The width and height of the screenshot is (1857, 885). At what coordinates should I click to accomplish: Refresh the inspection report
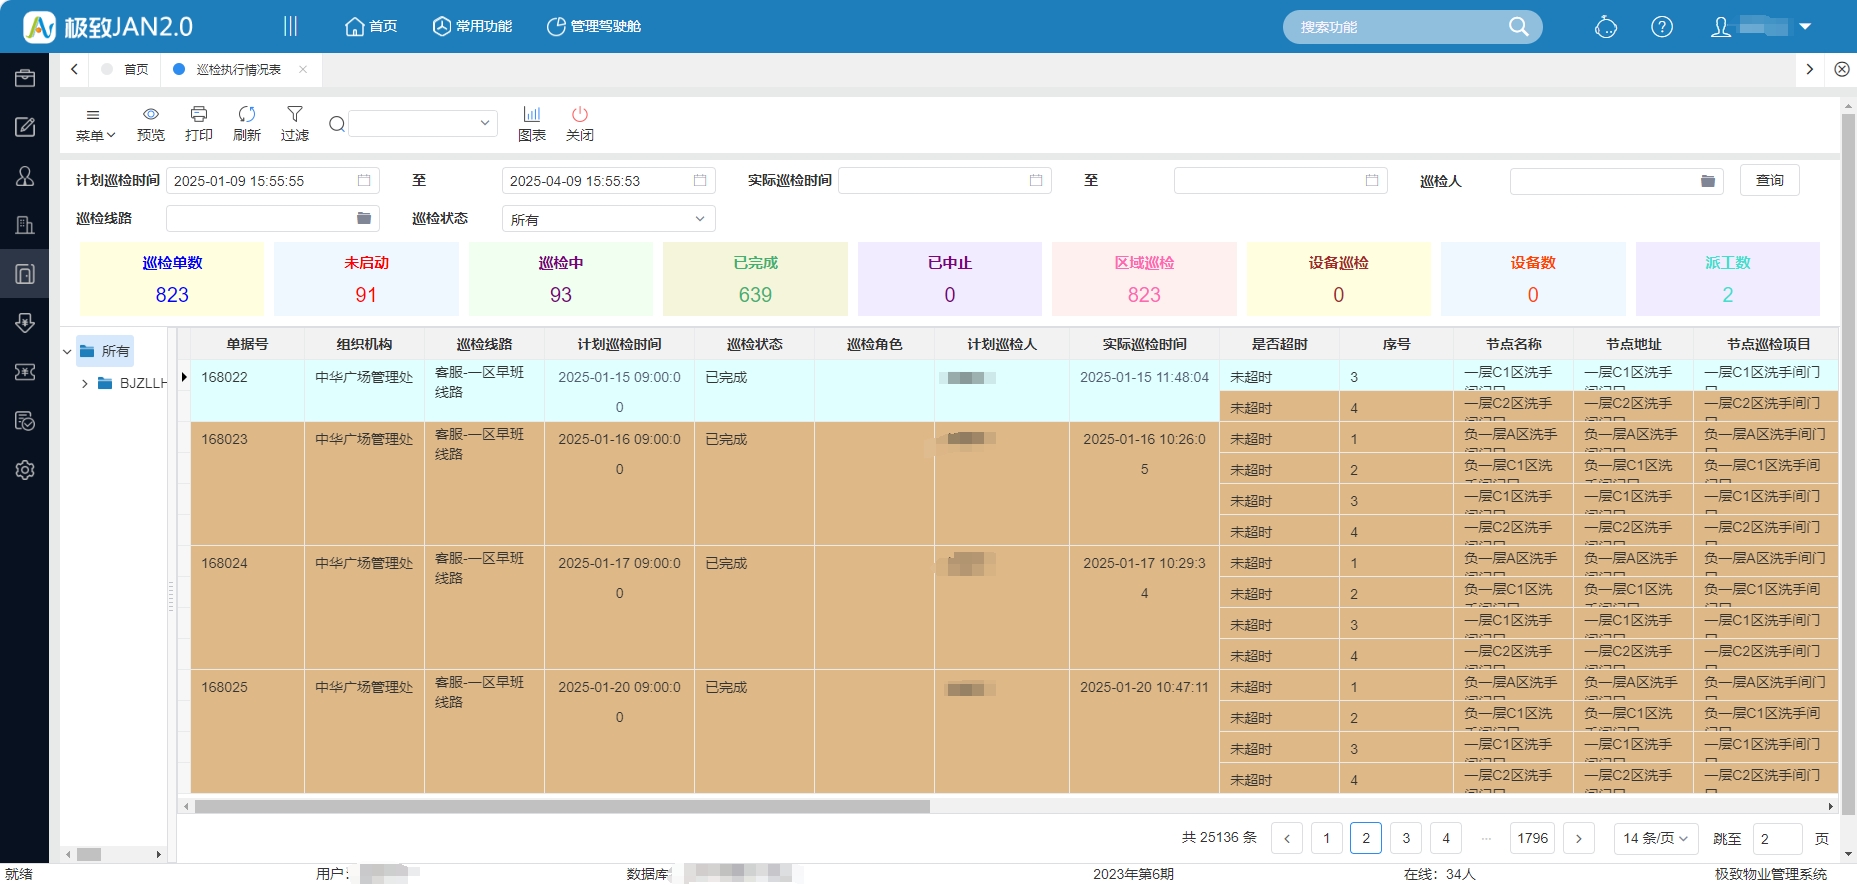tap(246, 123)
